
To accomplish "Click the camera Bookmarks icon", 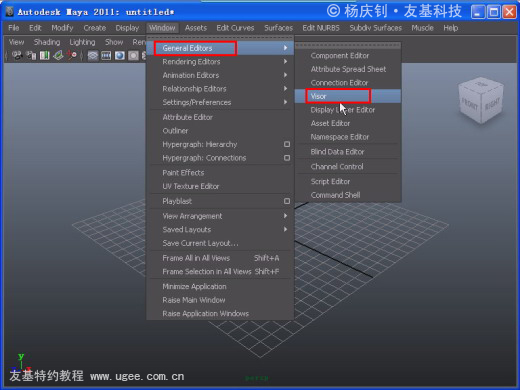I will (x=45, y=55).
